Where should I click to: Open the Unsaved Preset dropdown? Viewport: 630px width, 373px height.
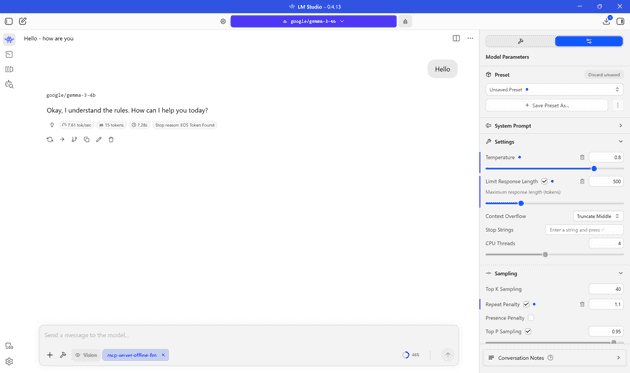coord(554,90)
